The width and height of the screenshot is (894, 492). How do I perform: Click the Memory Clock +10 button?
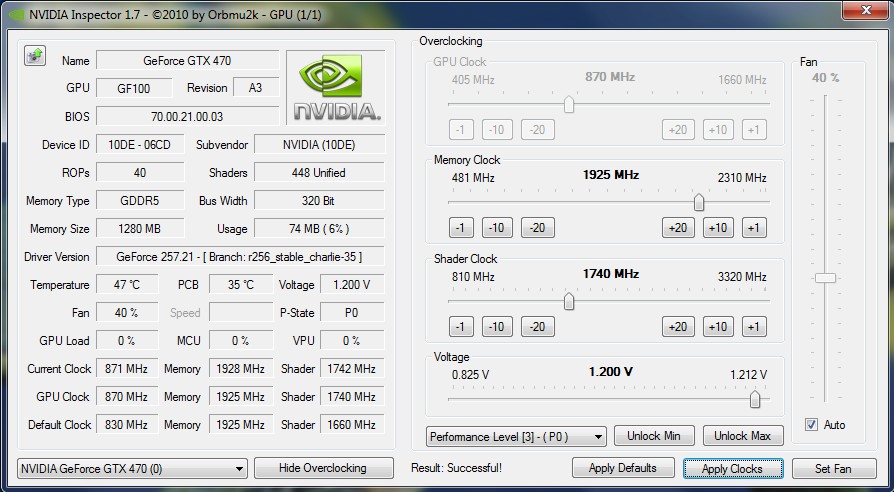tap(718, 228)
